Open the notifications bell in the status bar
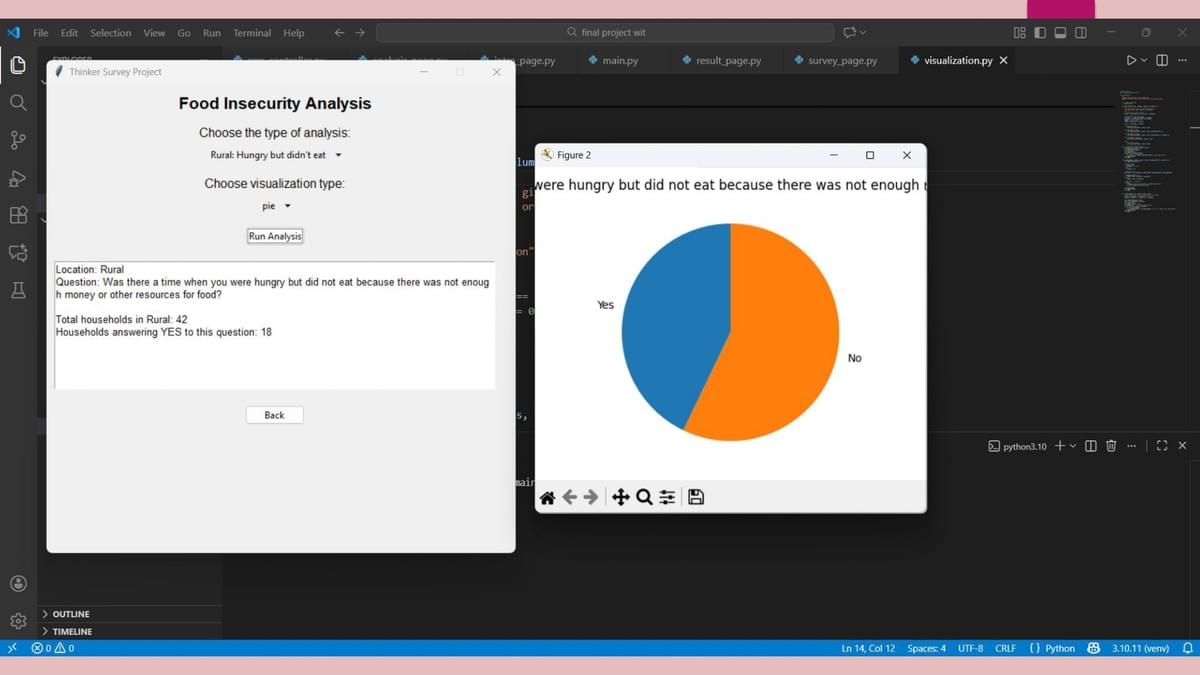 (1188, 648)
